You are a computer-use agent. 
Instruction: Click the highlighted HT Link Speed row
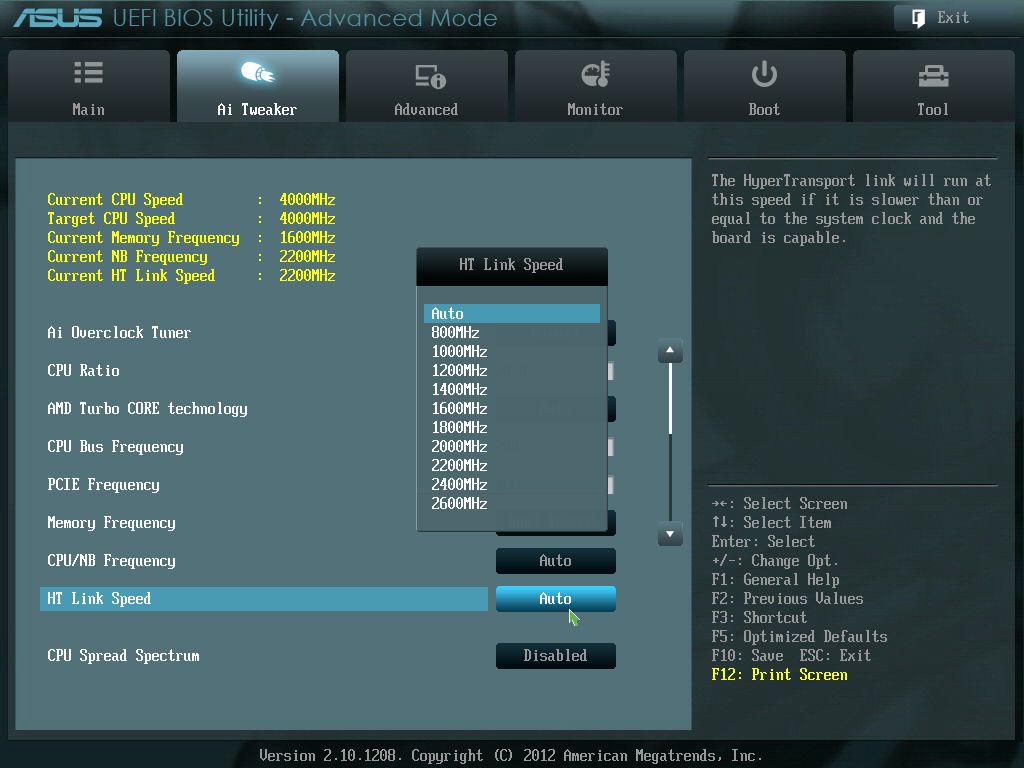[264, 599]
